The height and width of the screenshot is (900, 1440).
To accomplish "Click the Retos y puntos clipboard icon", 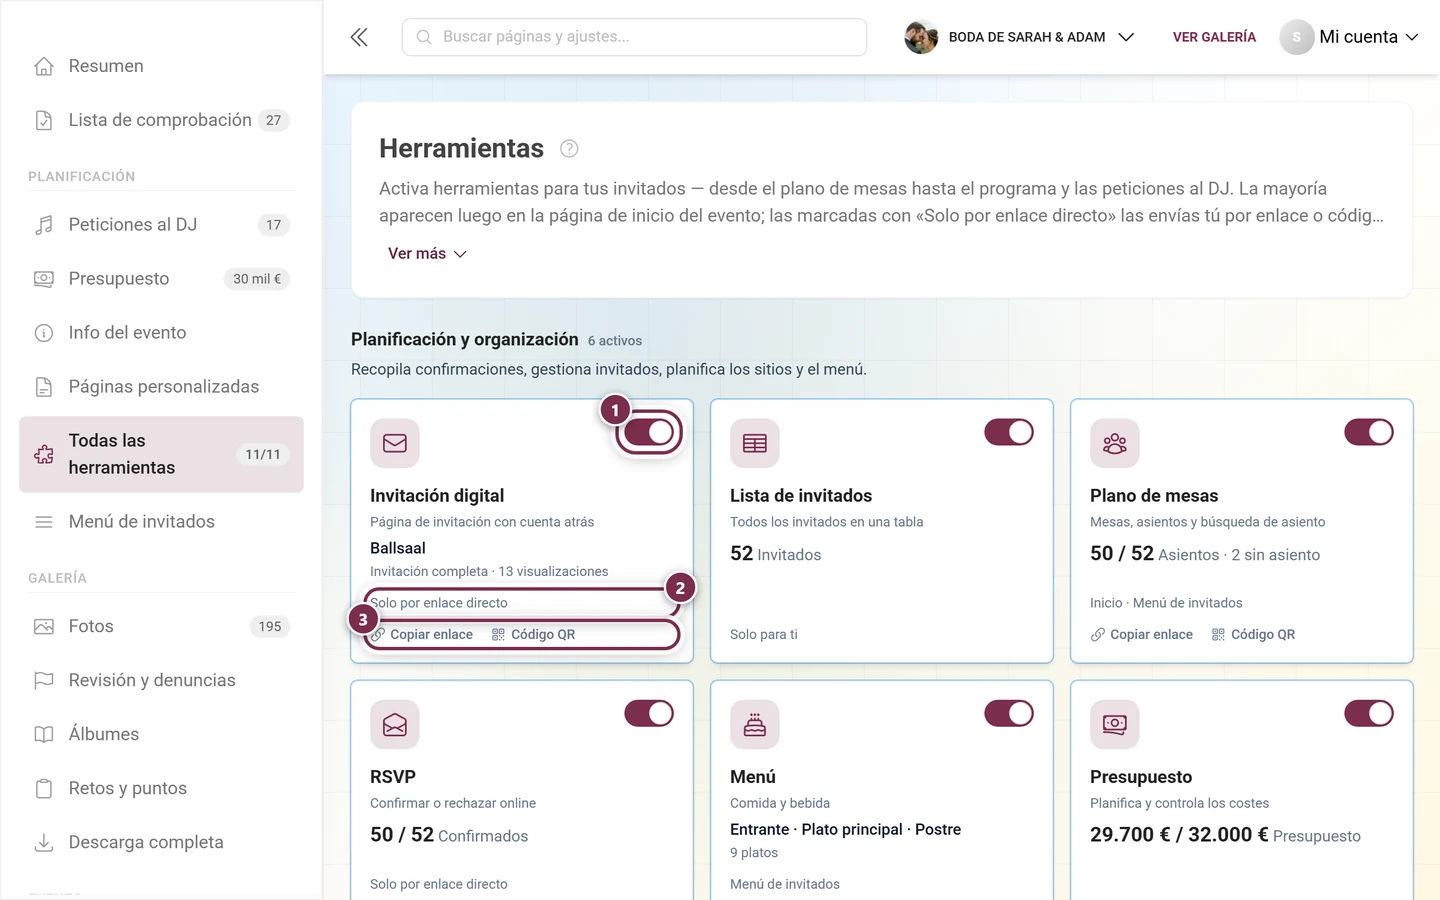I will [x=44, y=789].
